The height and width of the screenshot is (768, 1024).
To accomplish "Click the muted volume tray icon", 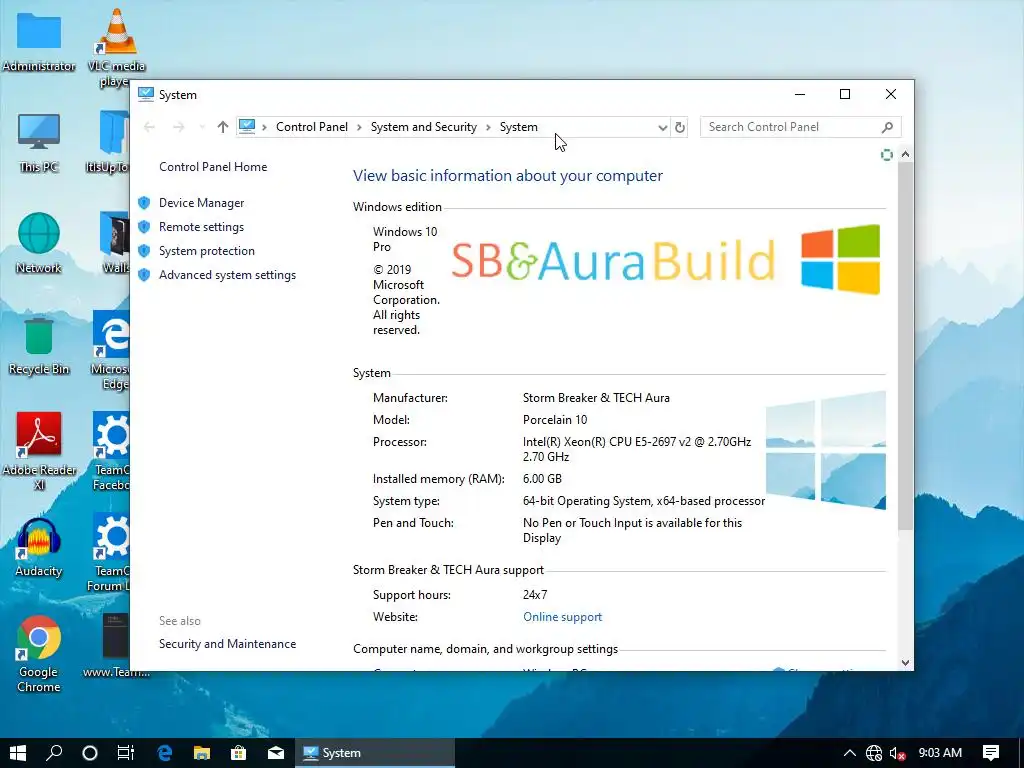I will pyautogui.click(x=898, y=753).
